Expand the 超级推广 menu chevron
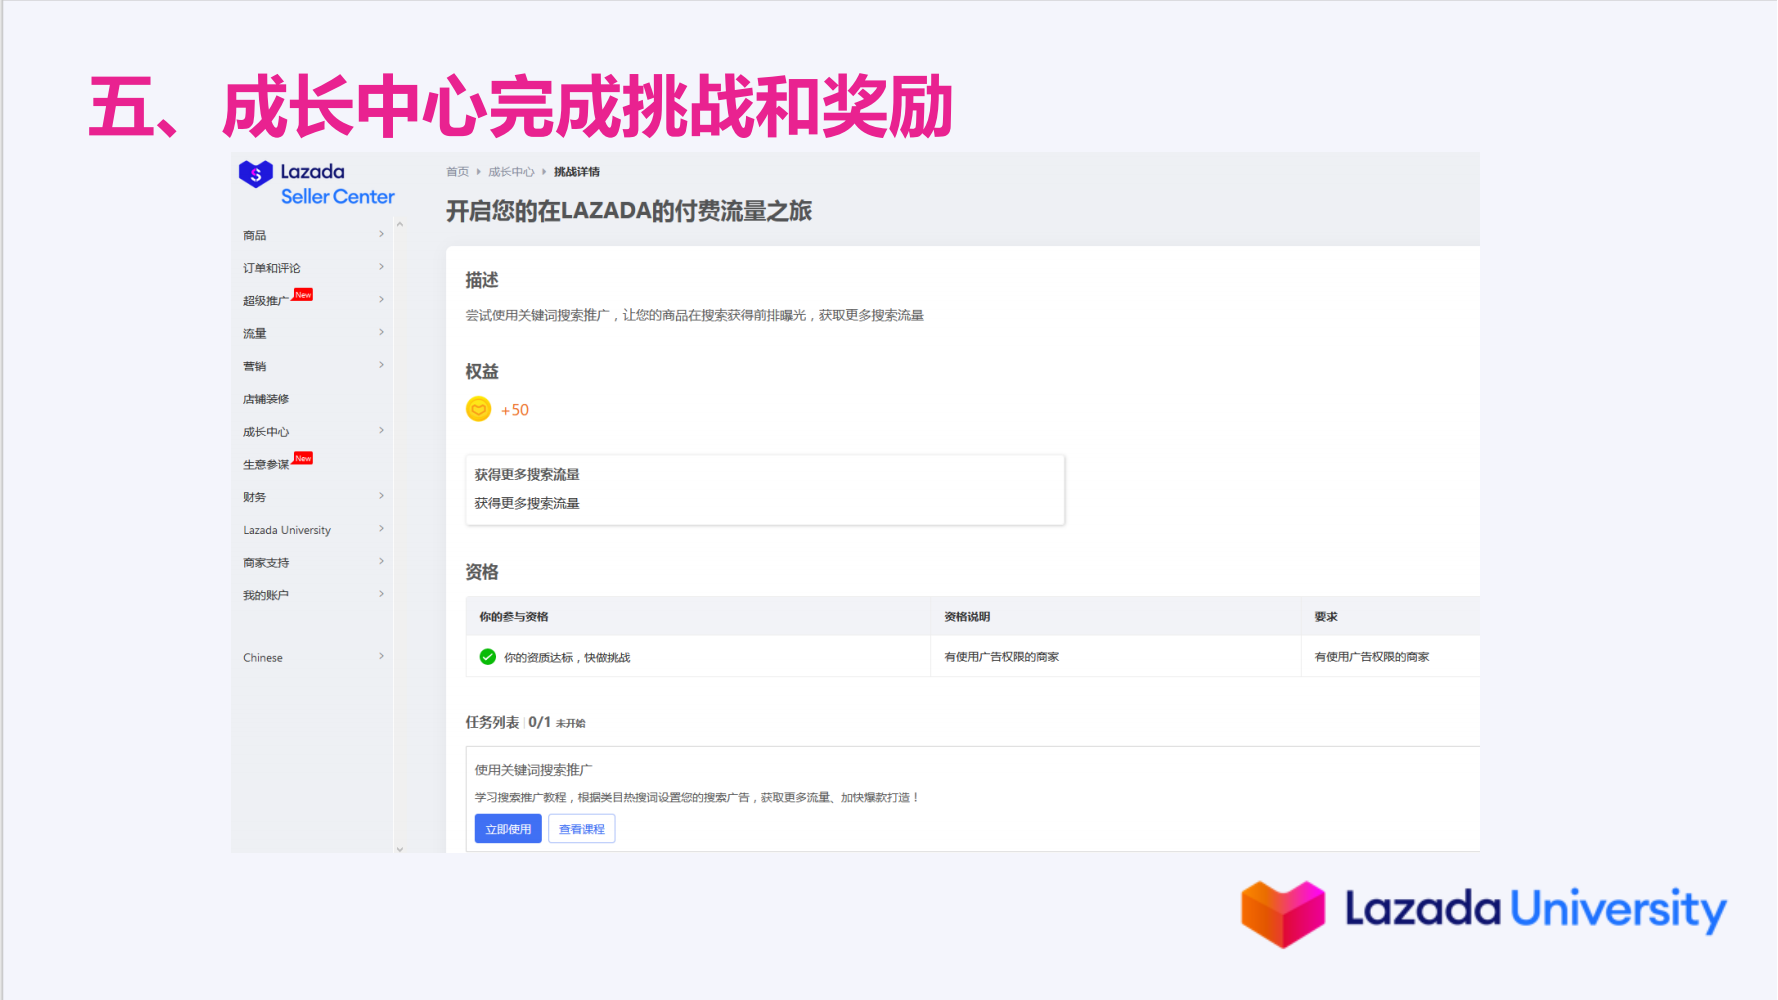This screenshot has height=1000, width=1778. click(x=381, y=300)
